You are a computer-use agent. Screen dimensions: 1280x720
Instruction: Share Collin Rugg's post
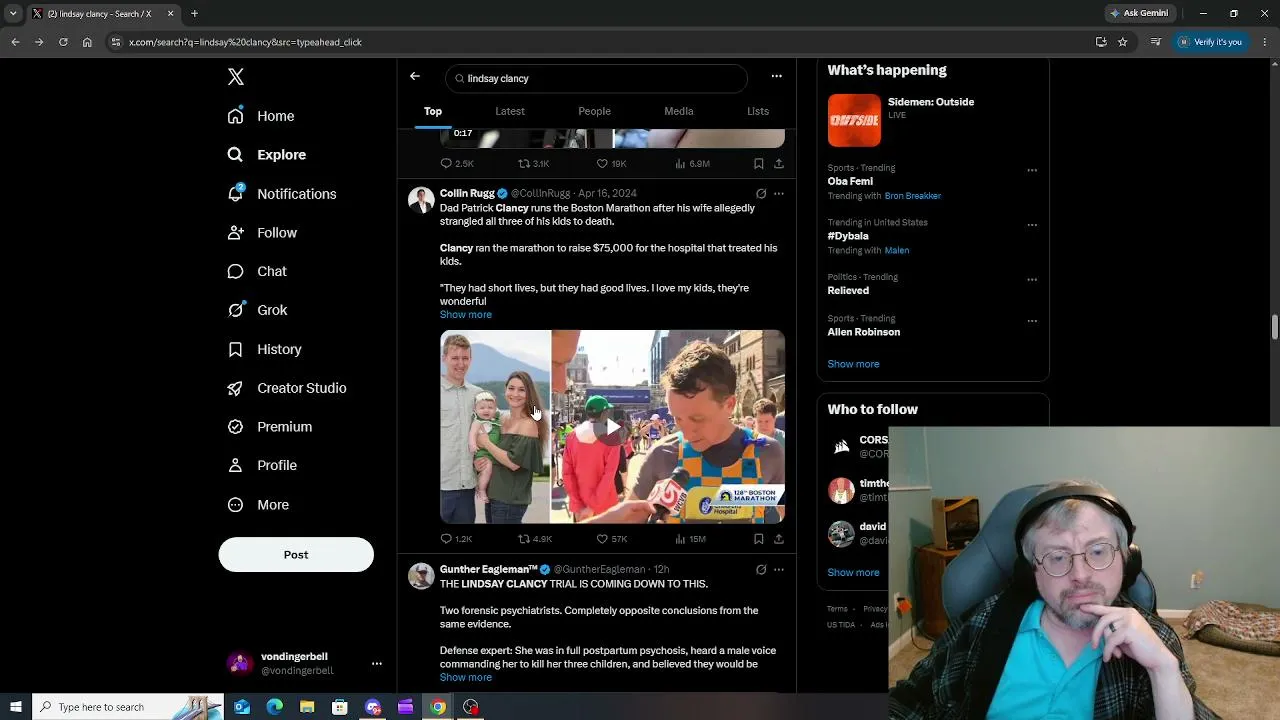coord(779,539)
